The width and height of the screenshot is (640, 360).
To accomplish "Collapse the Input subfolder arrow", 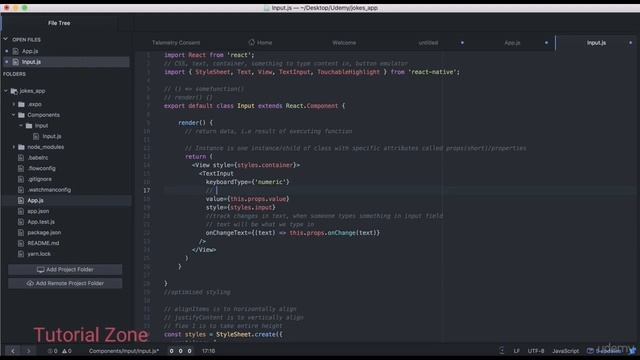I will pyautogui.click(x=21, y=126).
